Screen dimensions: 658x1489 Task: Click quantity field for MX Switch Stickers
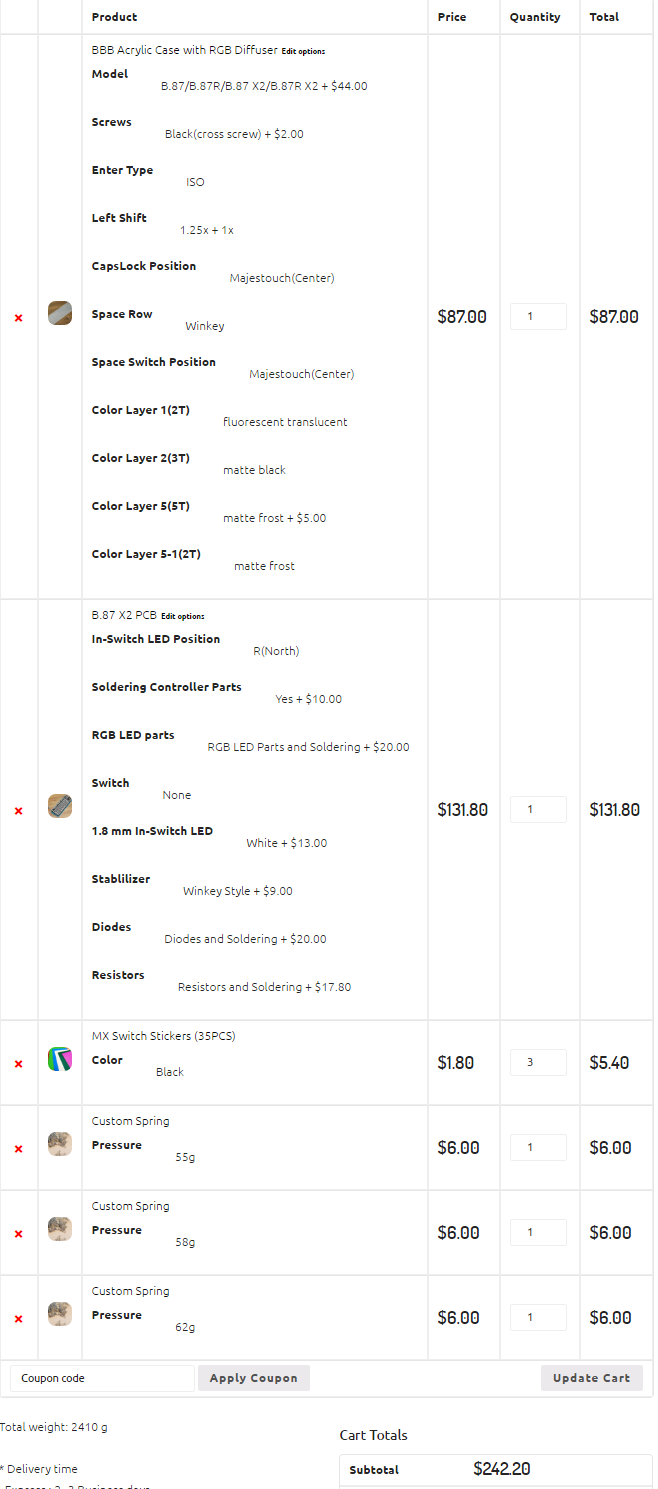[x=538, y=1062]
